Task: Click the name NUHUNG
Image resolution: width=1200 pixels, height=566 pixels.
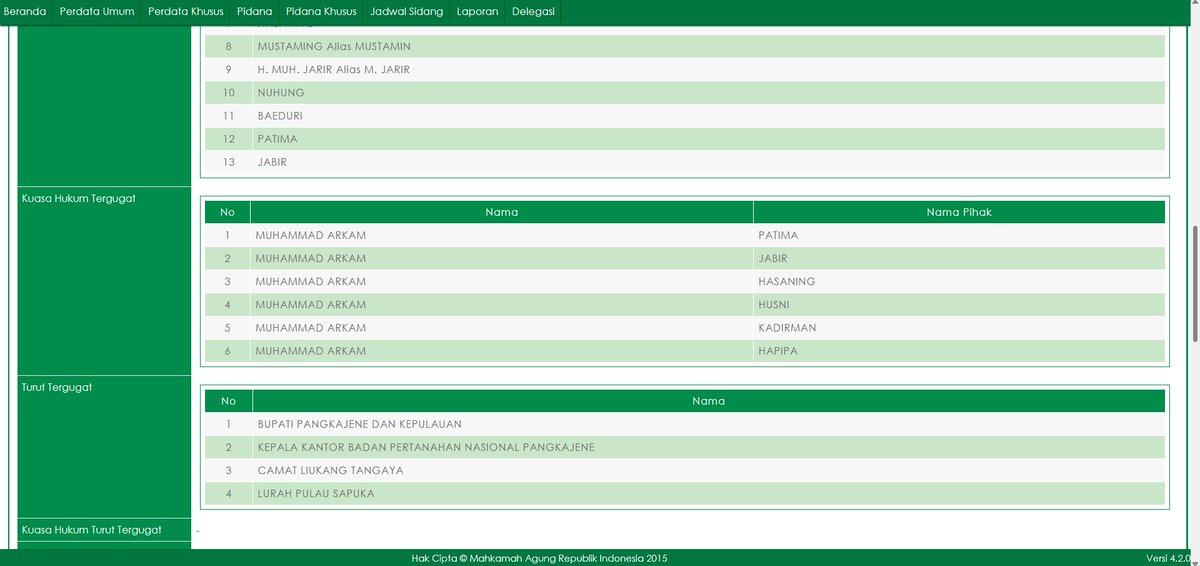Action: 281,93
